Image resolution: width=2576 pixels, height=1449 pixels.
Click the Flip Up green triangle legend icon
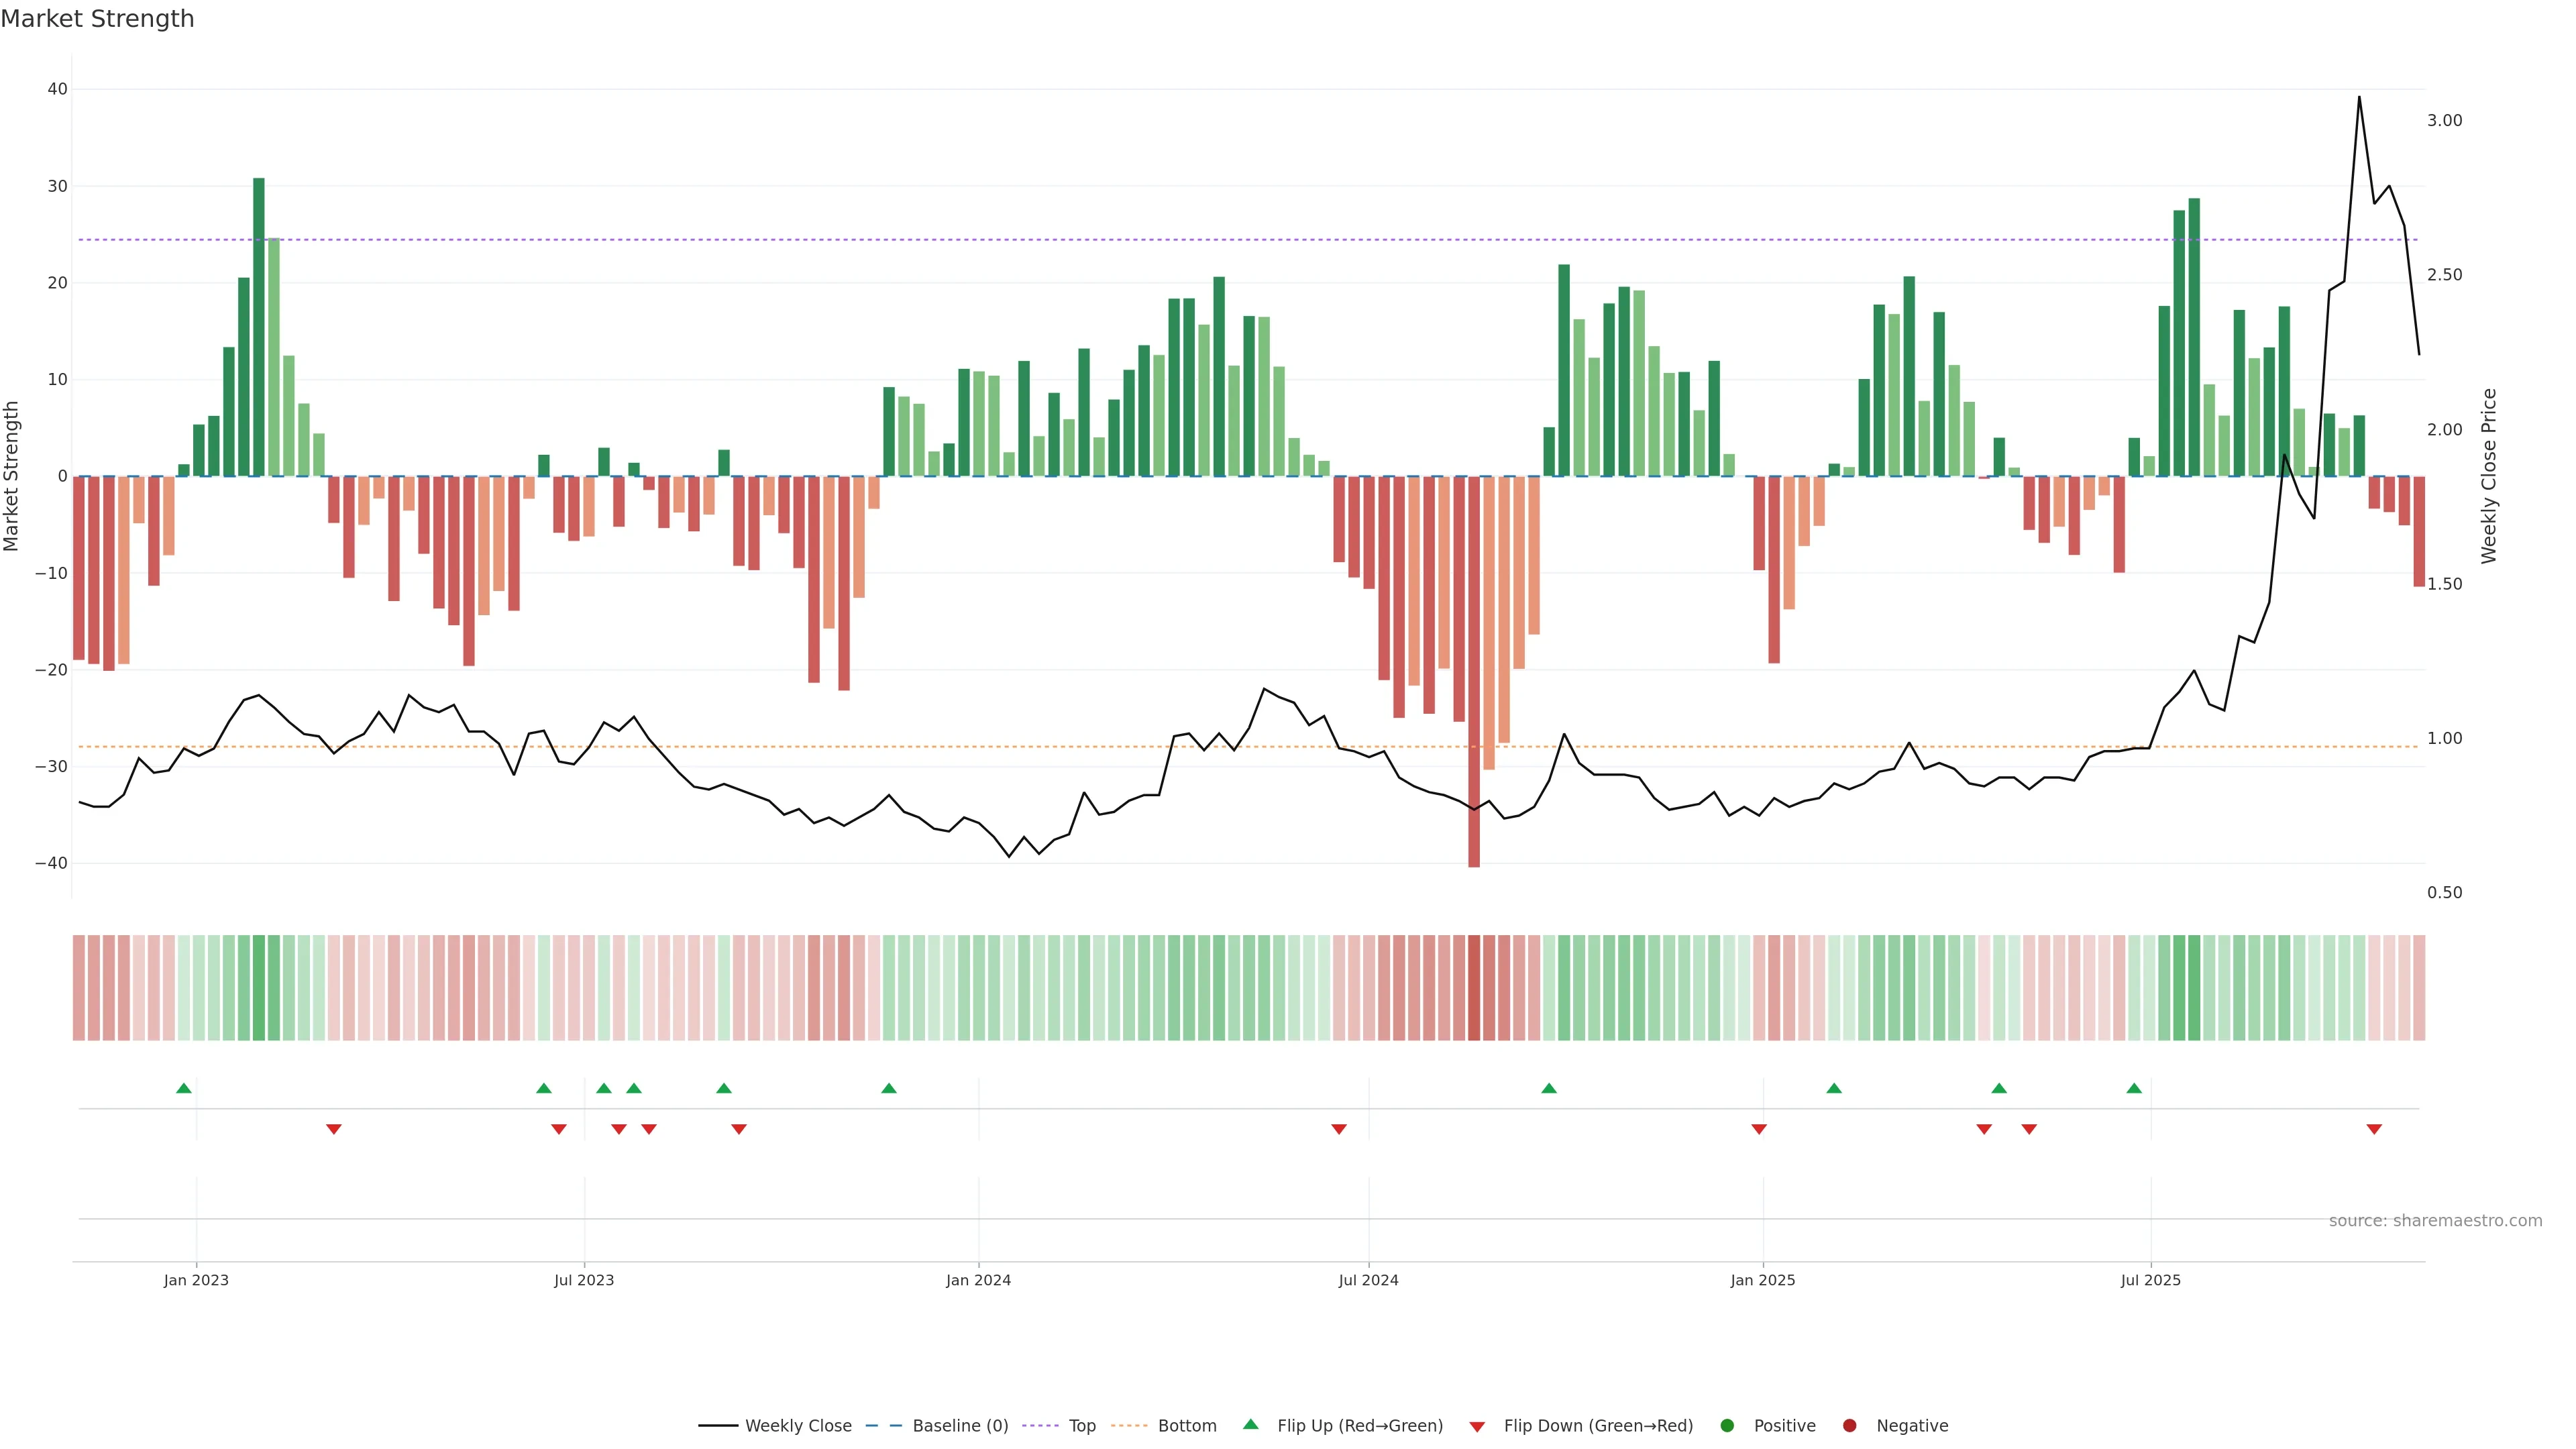1250,1424
